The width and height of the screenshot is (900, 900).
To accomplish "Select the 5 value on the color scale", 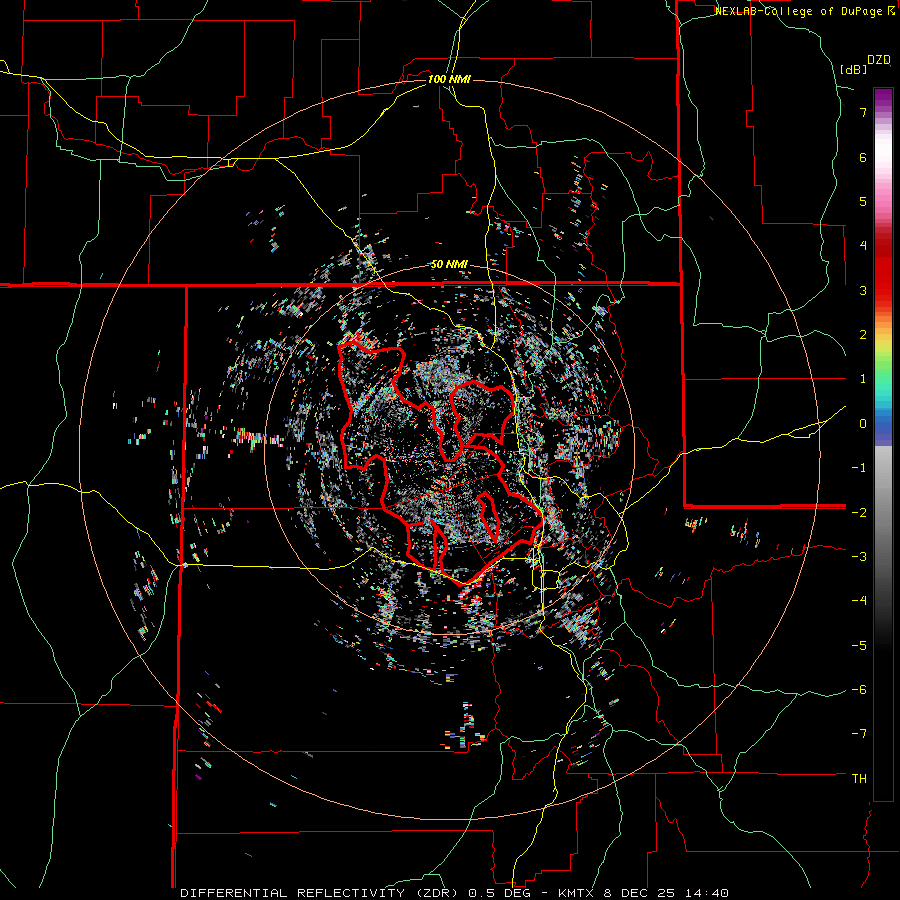I will pyautogui.click(x=863, y=201).
